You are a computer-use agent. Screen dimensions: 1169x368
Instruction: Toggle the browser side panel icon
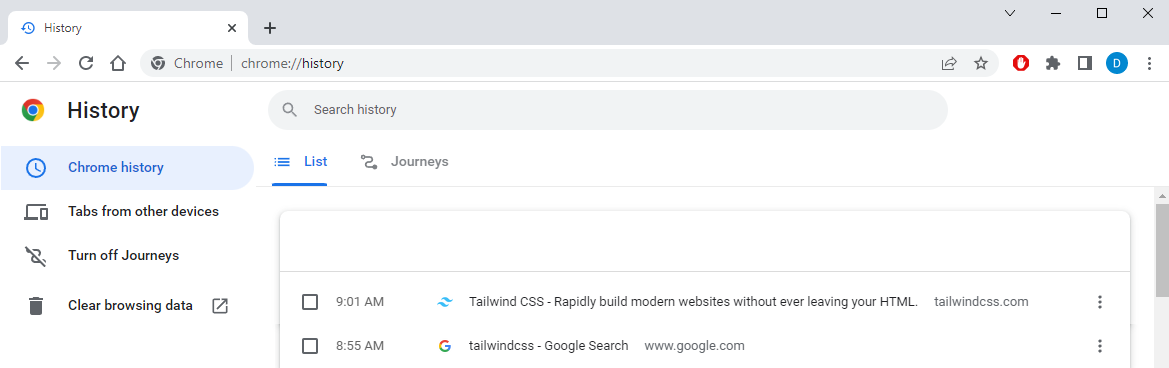click(x=1085, y=63)
